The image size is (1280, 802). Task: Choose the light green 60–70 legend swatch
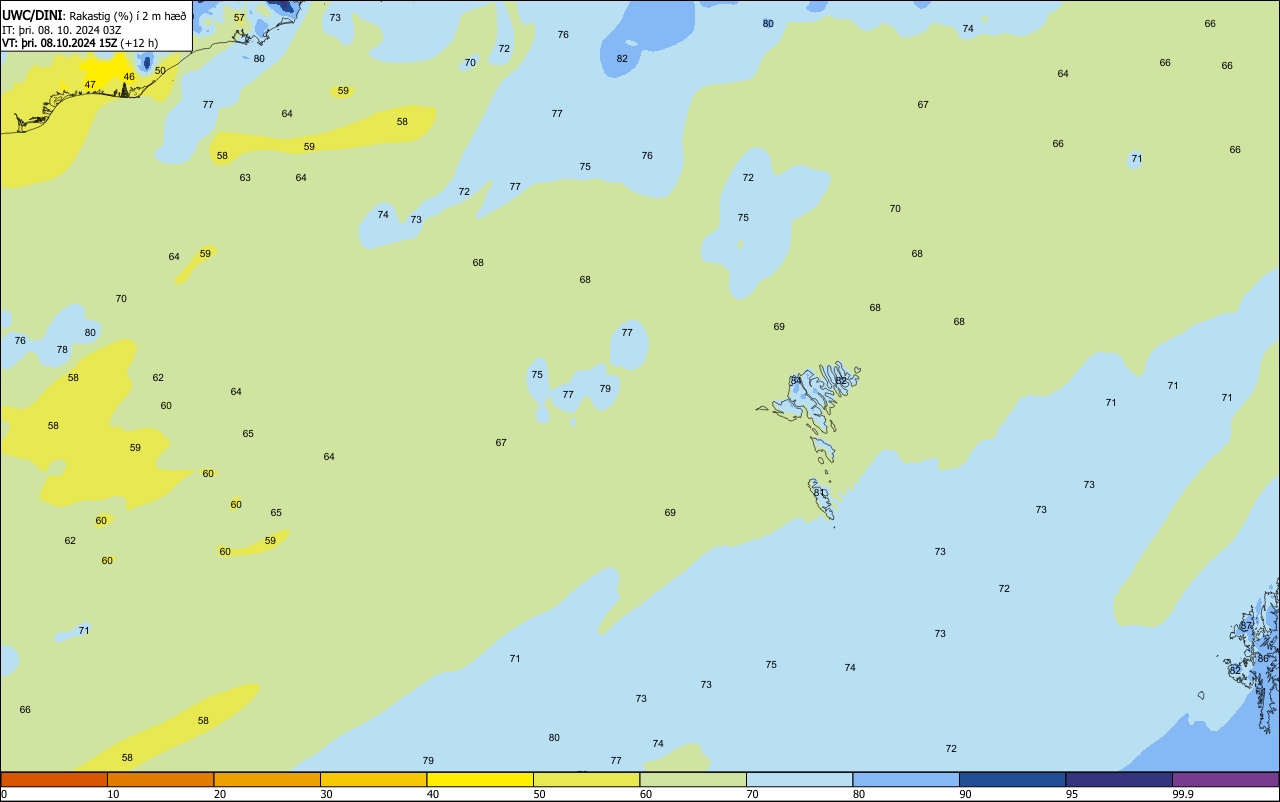[693, 779]
